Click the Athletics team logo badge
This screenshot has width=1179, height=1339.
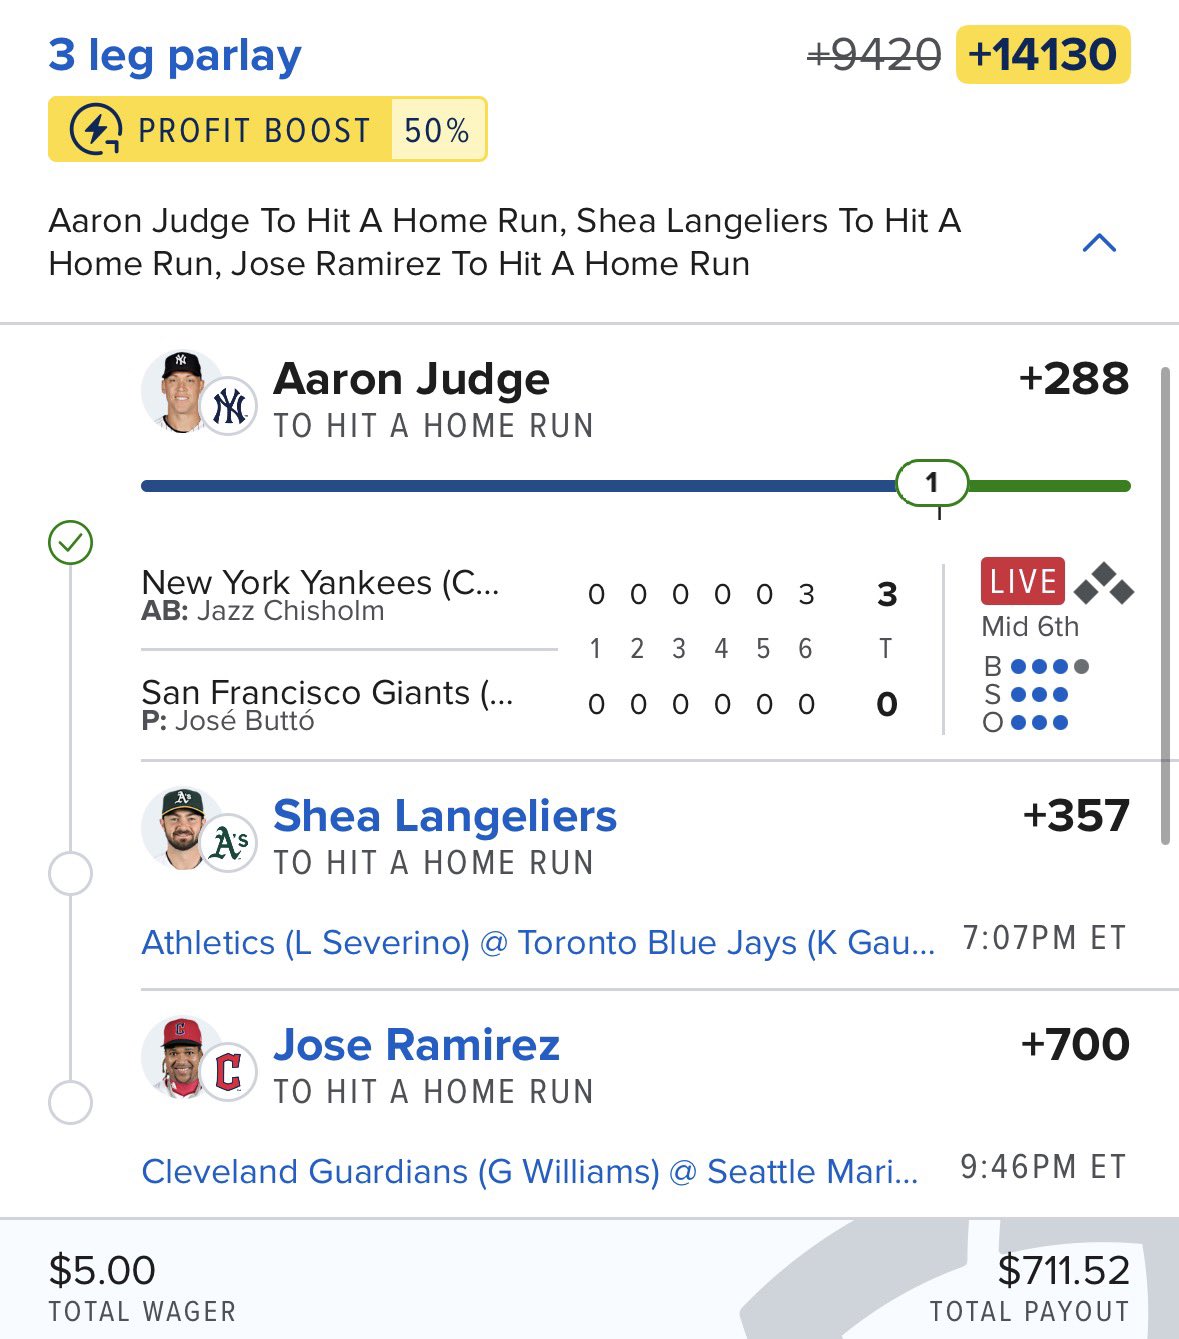pyautogui.click(x=229, y=844)
